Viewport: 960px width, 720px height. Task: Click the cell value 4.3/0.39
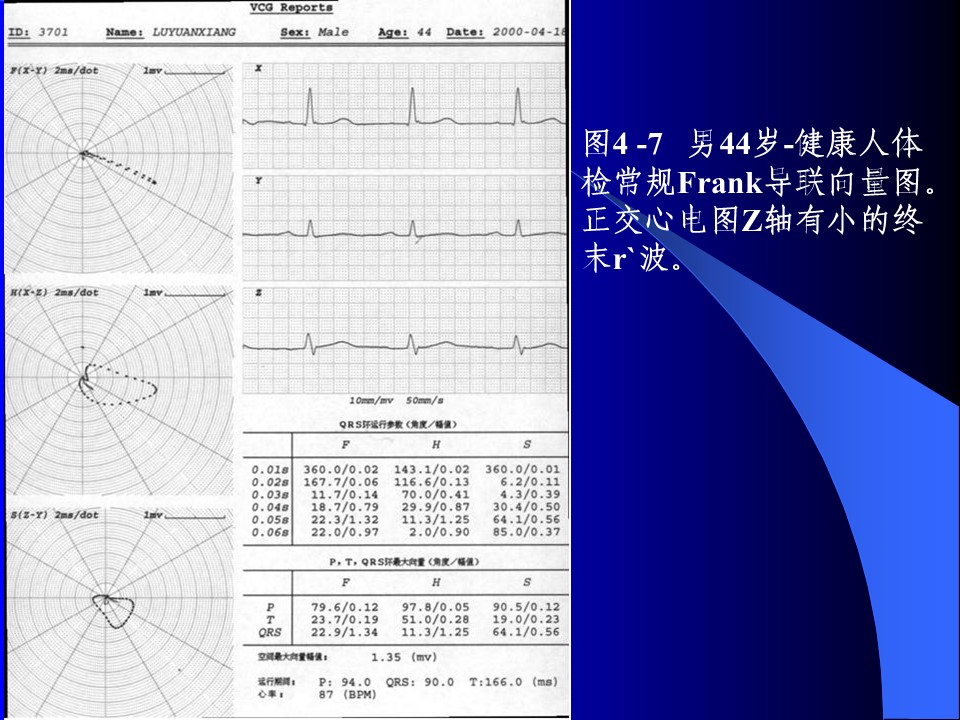(x=530, y=495)
